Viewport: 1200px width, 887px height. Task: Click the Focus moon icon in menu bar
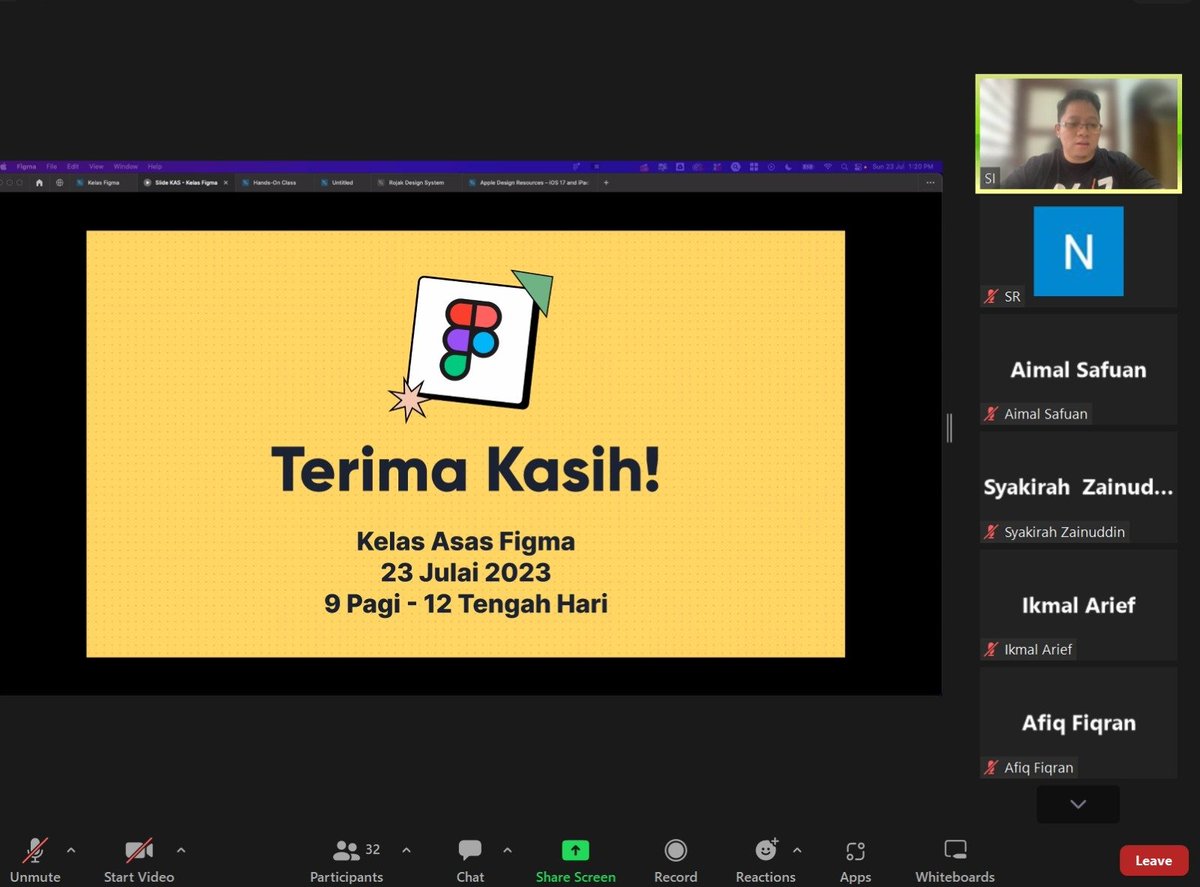click(788, 167)
